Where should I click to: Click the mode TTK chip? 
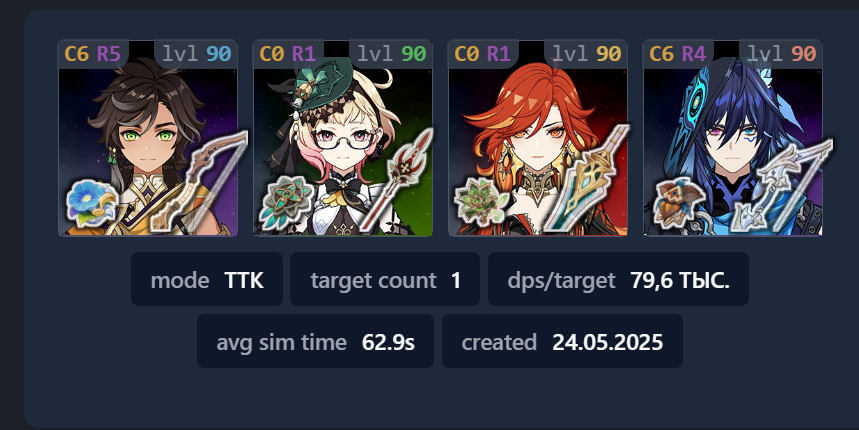click(x=207, y=279)
